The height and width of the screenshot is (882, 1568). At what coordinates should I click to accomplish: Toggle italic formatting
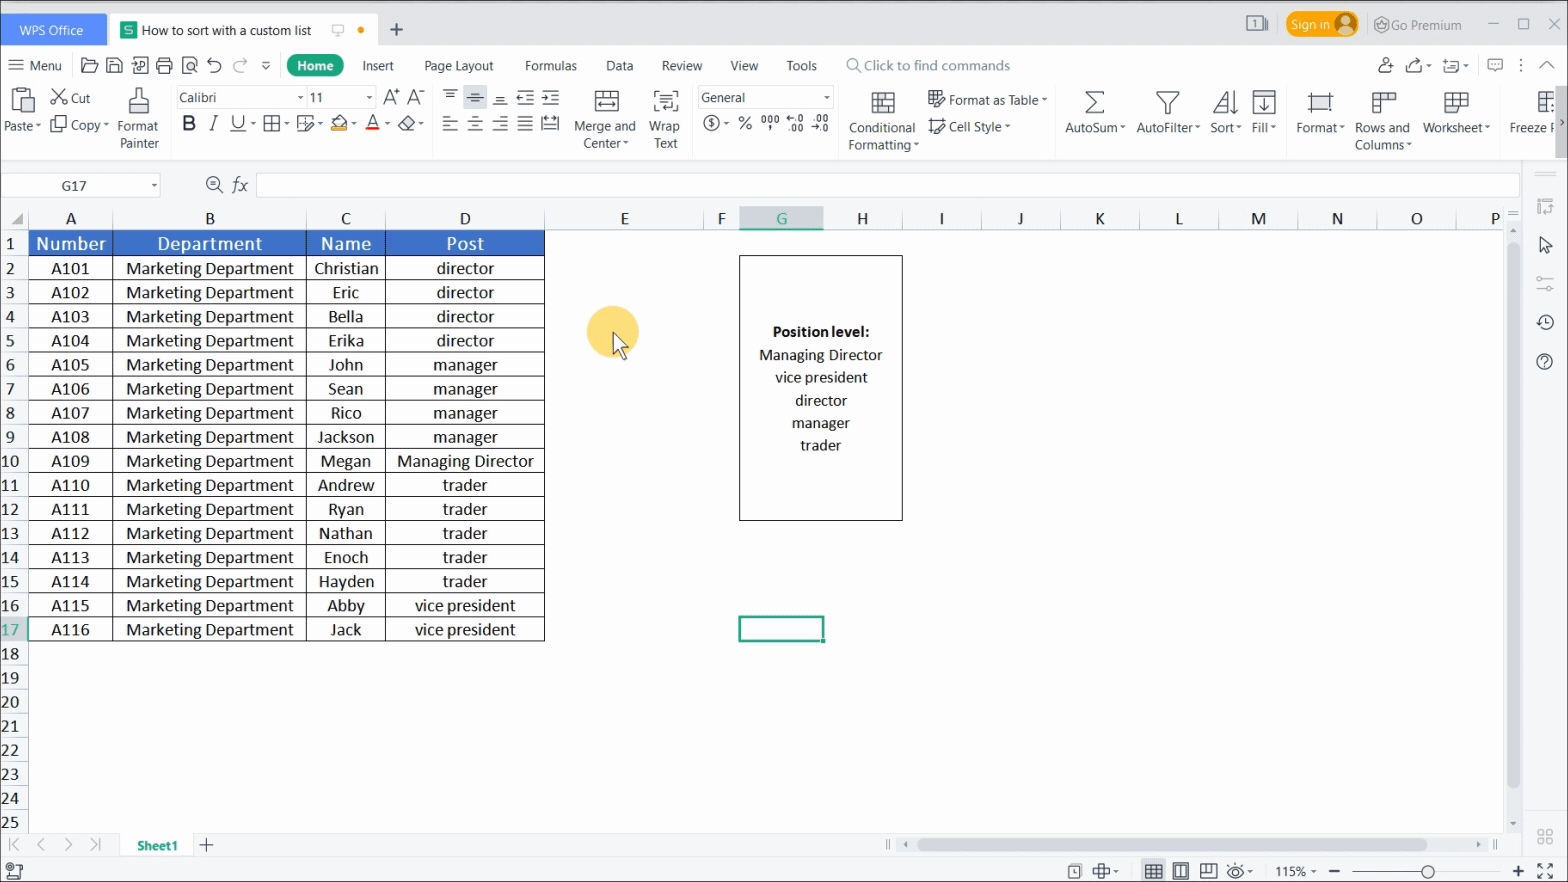213,123
